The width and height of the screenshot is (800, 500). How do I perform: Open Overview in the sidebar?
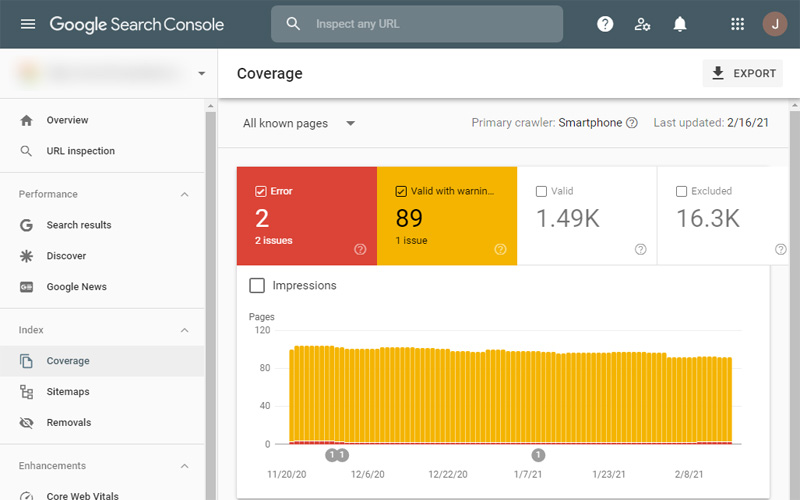102,120
